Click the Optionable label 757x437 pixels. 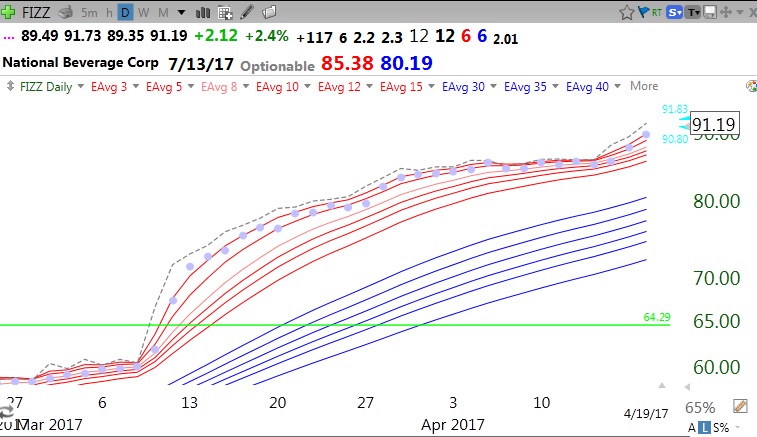(277, 66)
